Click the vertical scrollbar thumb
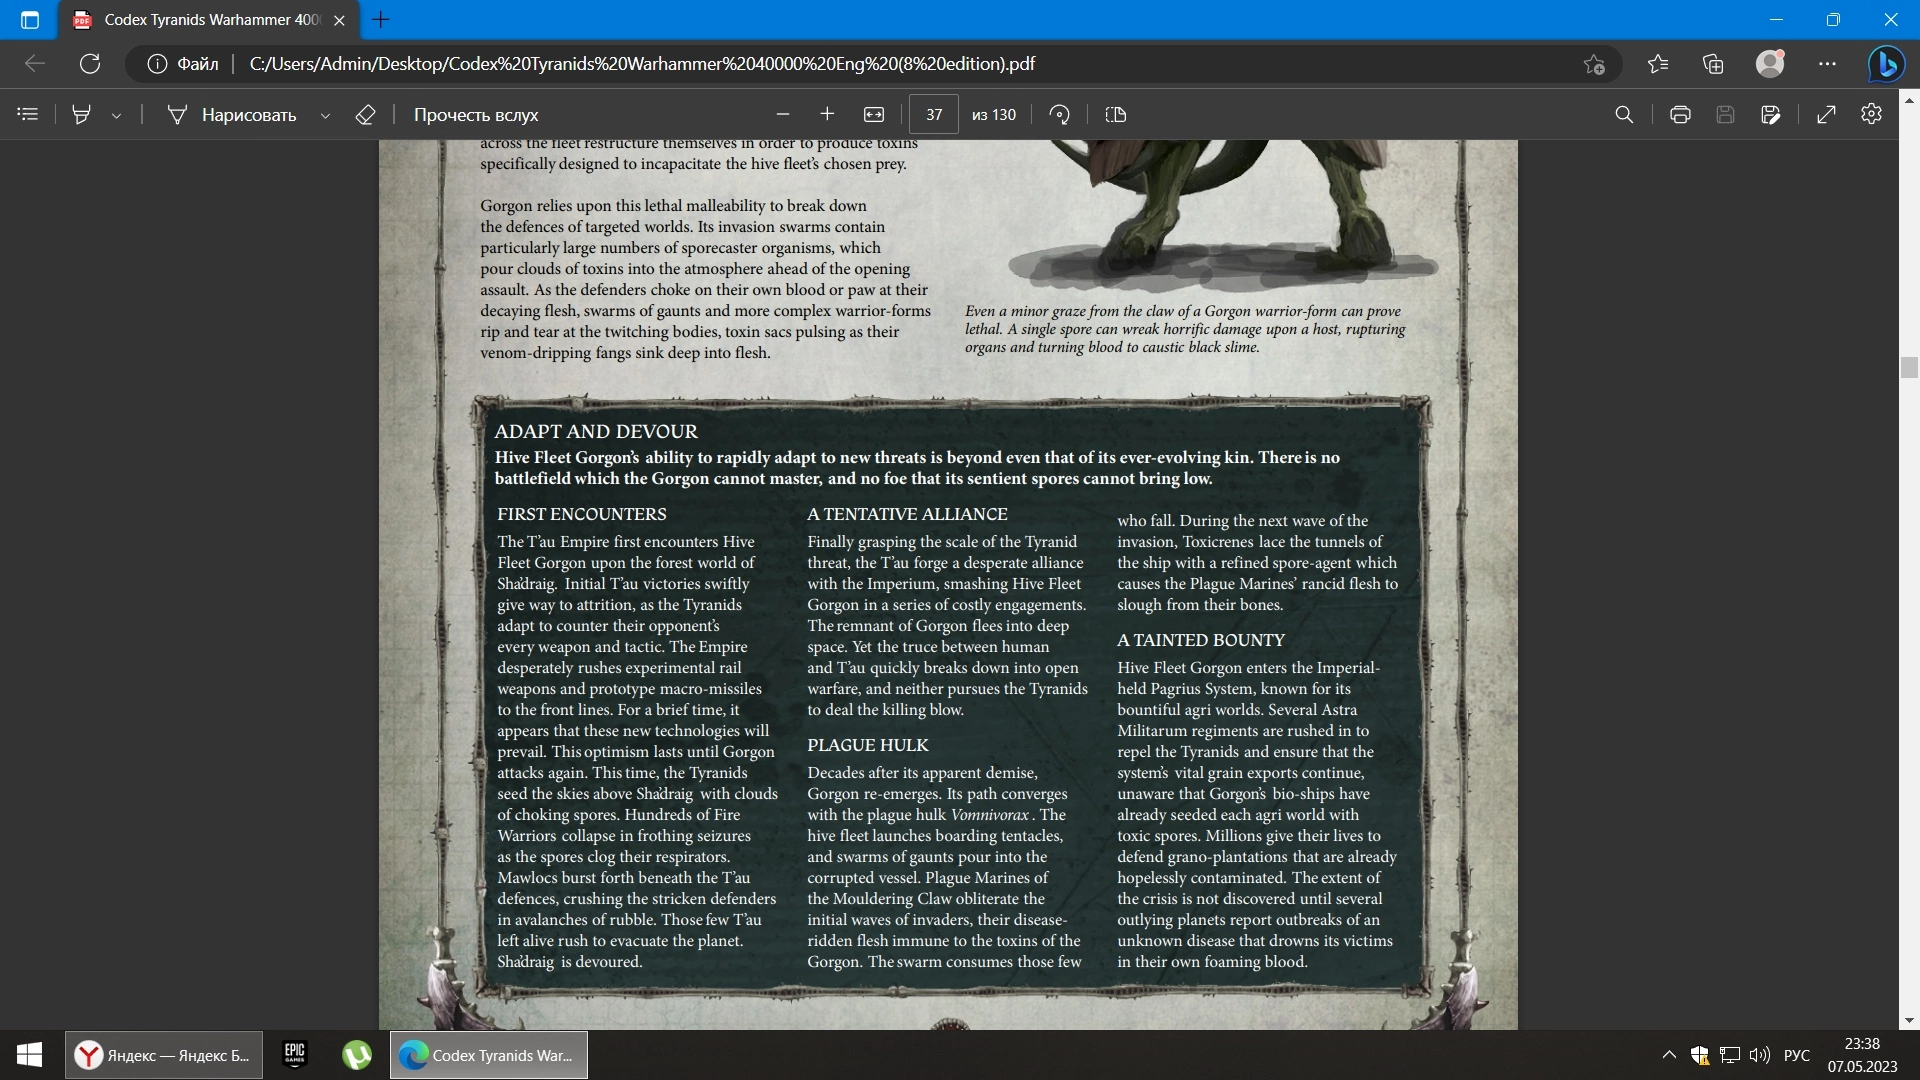 point(1909,367)
